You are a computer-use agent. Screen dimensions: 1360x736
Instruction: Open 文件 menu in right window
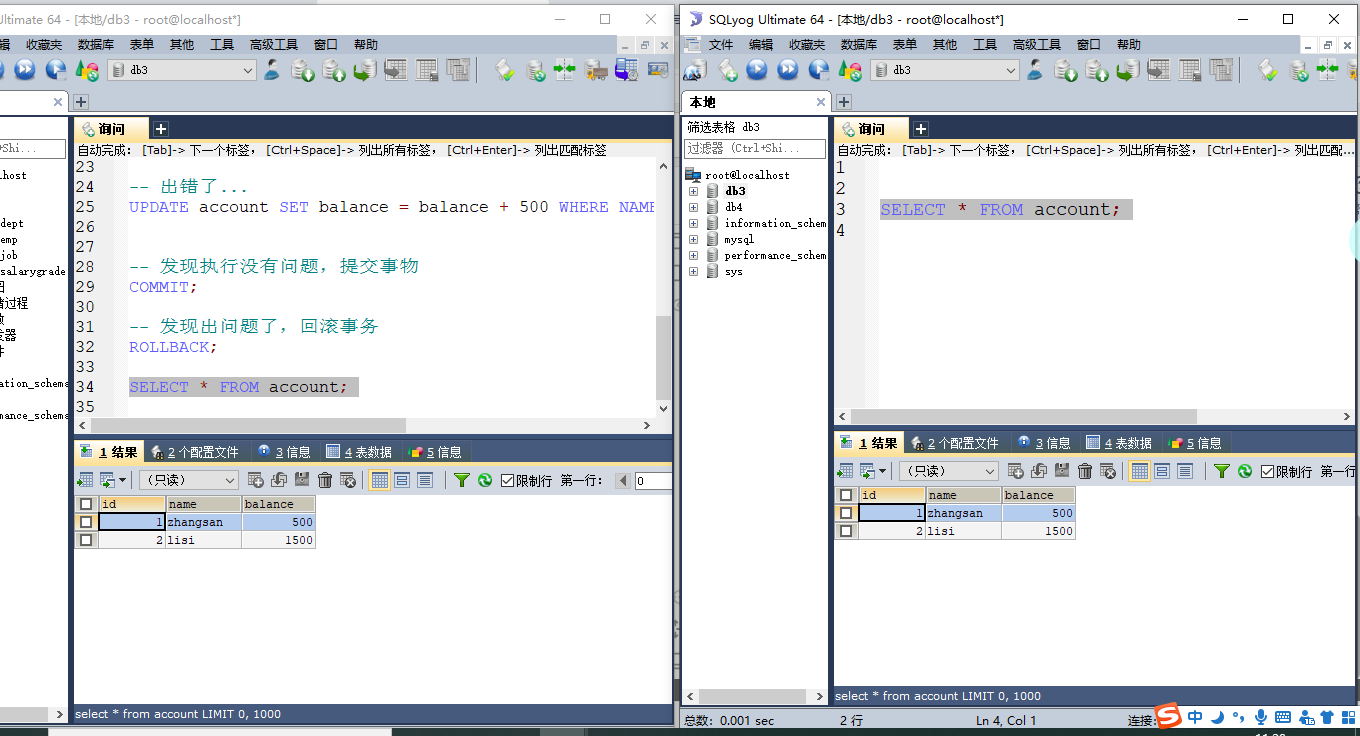click(721, 44)
